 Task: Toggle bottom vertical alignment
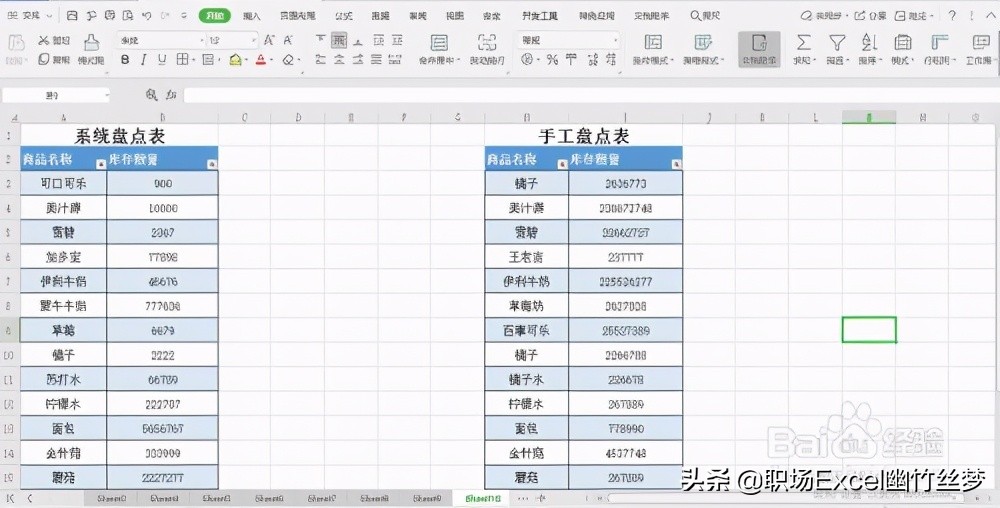pyautogui.click(x=358, y=40)
